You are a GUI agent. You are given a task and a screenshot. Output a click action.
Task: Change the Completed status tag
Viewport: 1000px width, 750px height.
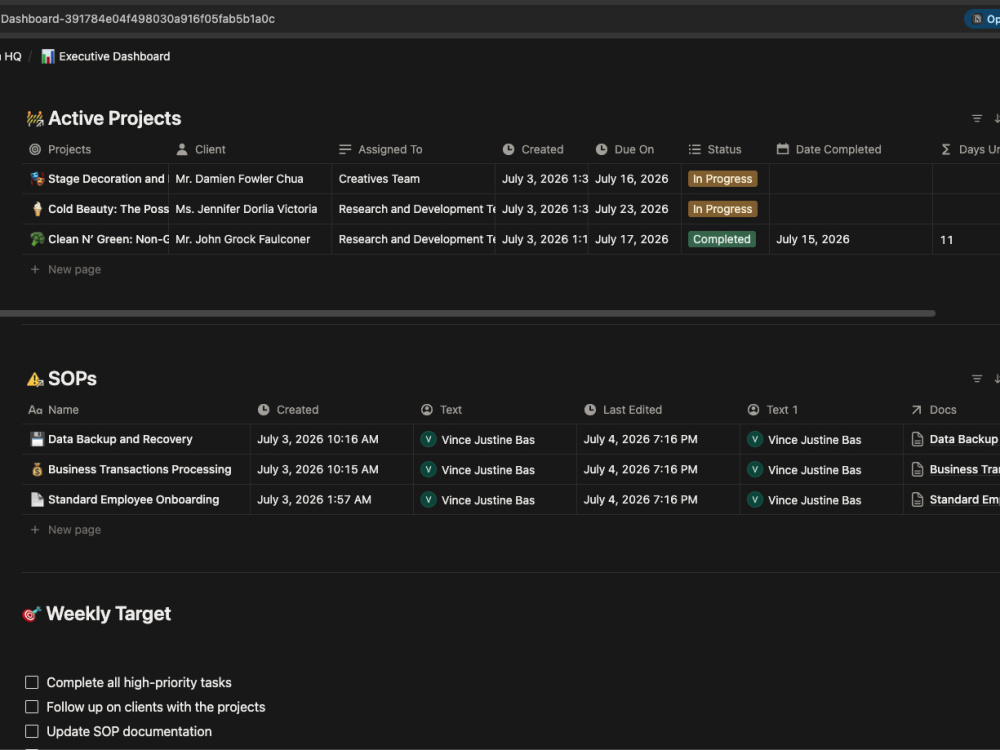tap(721, 239)
